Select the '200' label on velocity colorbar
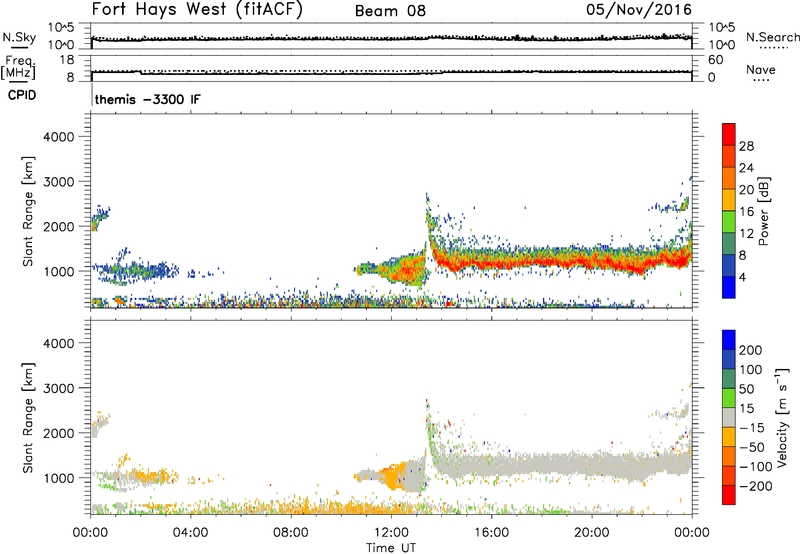 point(751,350)
